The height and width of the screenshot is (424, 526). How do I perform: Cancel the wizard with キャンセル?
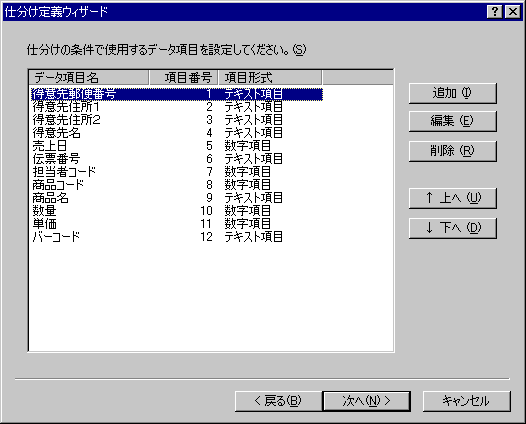tap(467, 401)
